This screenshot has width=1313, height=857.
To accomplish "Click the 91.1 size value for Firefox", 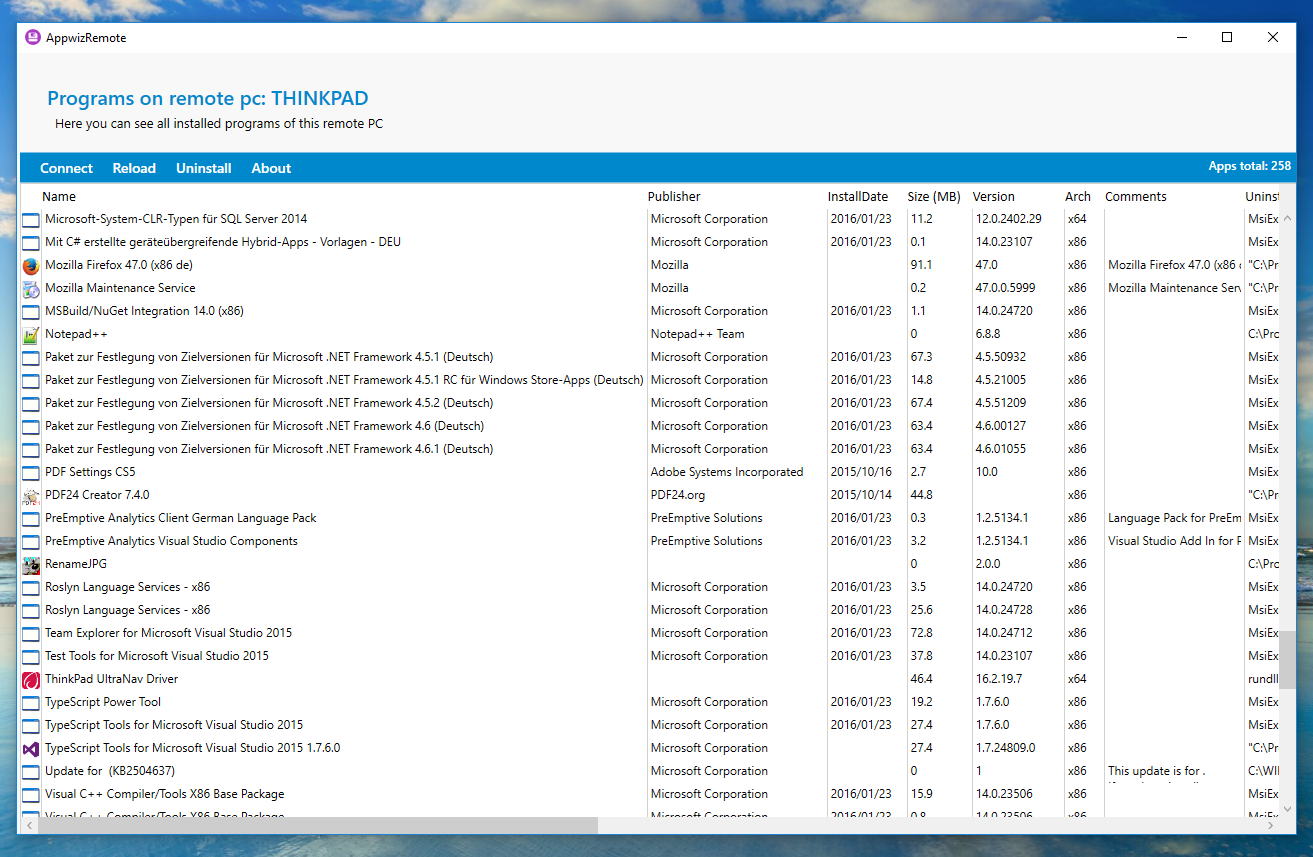I will click(921, 265).
